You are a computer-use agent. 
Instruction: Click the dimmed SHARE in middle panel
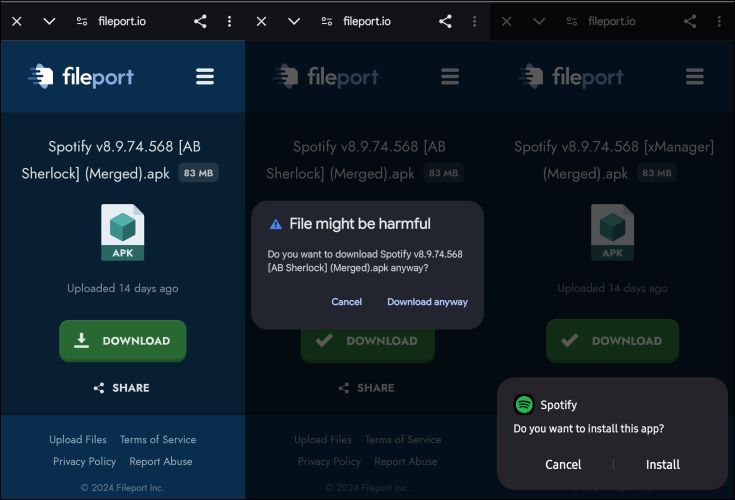coord(367,388)
